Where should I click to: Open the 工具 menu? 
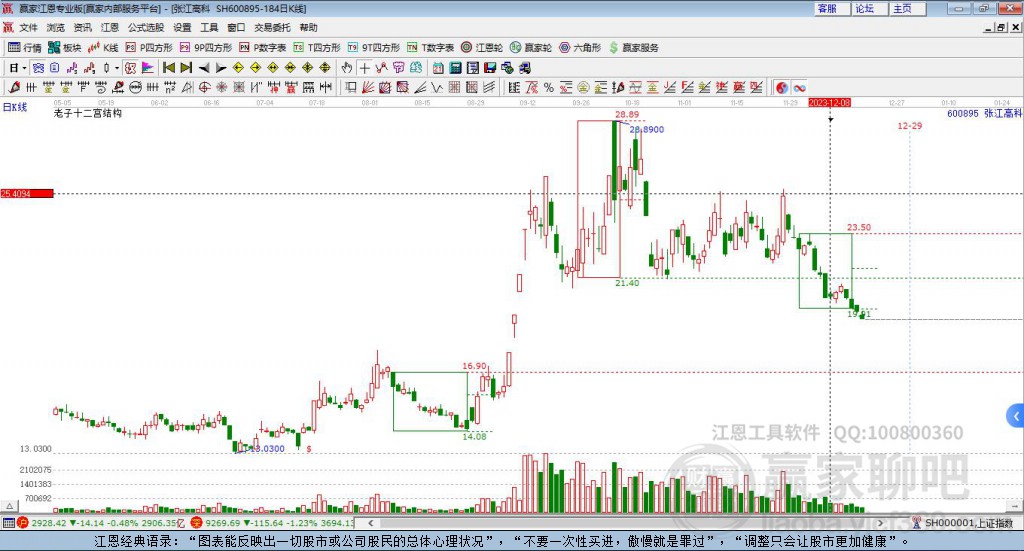209,27
